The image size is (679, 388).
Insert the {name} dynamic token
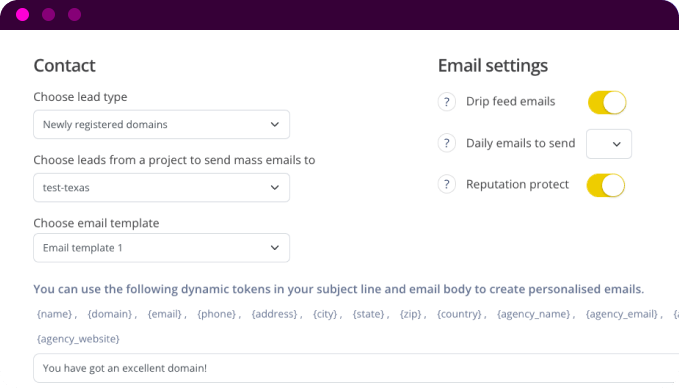point(54,314)
